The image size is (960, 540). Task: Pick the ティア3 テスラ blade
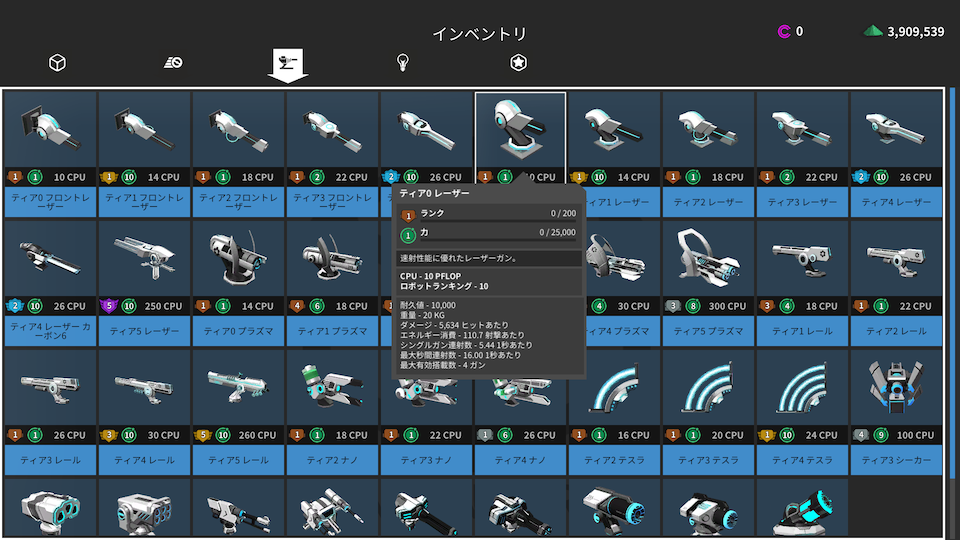tap(708, 390)
